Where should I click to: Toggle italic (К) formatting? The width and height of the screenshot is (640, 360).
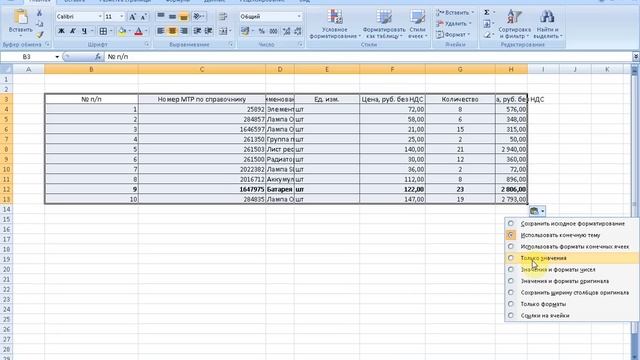pos(73,31)
